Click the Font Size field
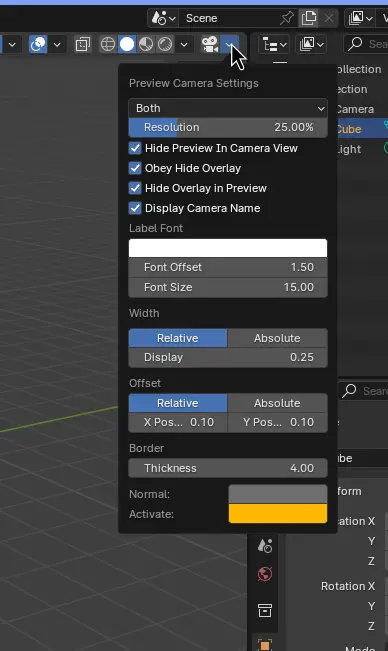The image size is (388, 651). (x=228, y=287)
